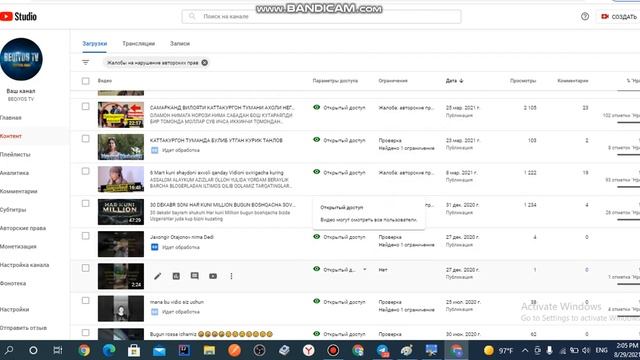Open the help question-mark icon
The height and width of the screenshot is (360, 640).
coord(585,16)
